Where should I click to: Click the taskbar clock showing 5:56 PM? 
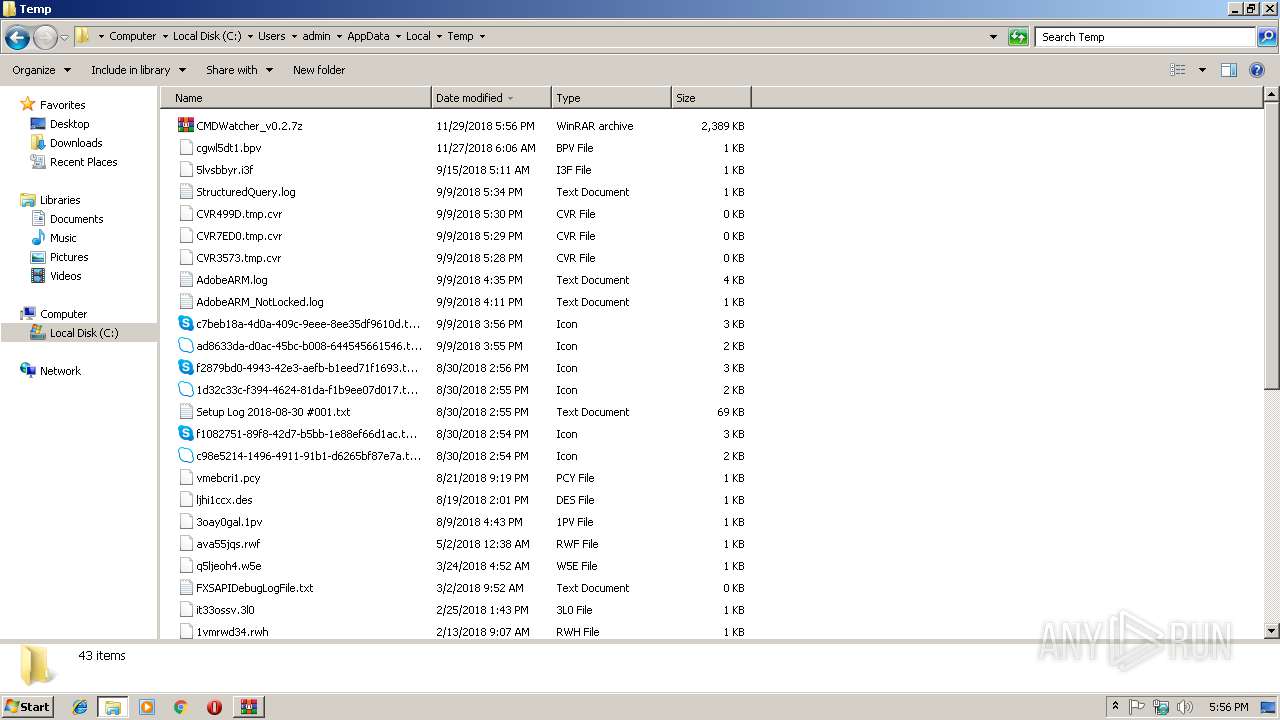coord(1228,707)
